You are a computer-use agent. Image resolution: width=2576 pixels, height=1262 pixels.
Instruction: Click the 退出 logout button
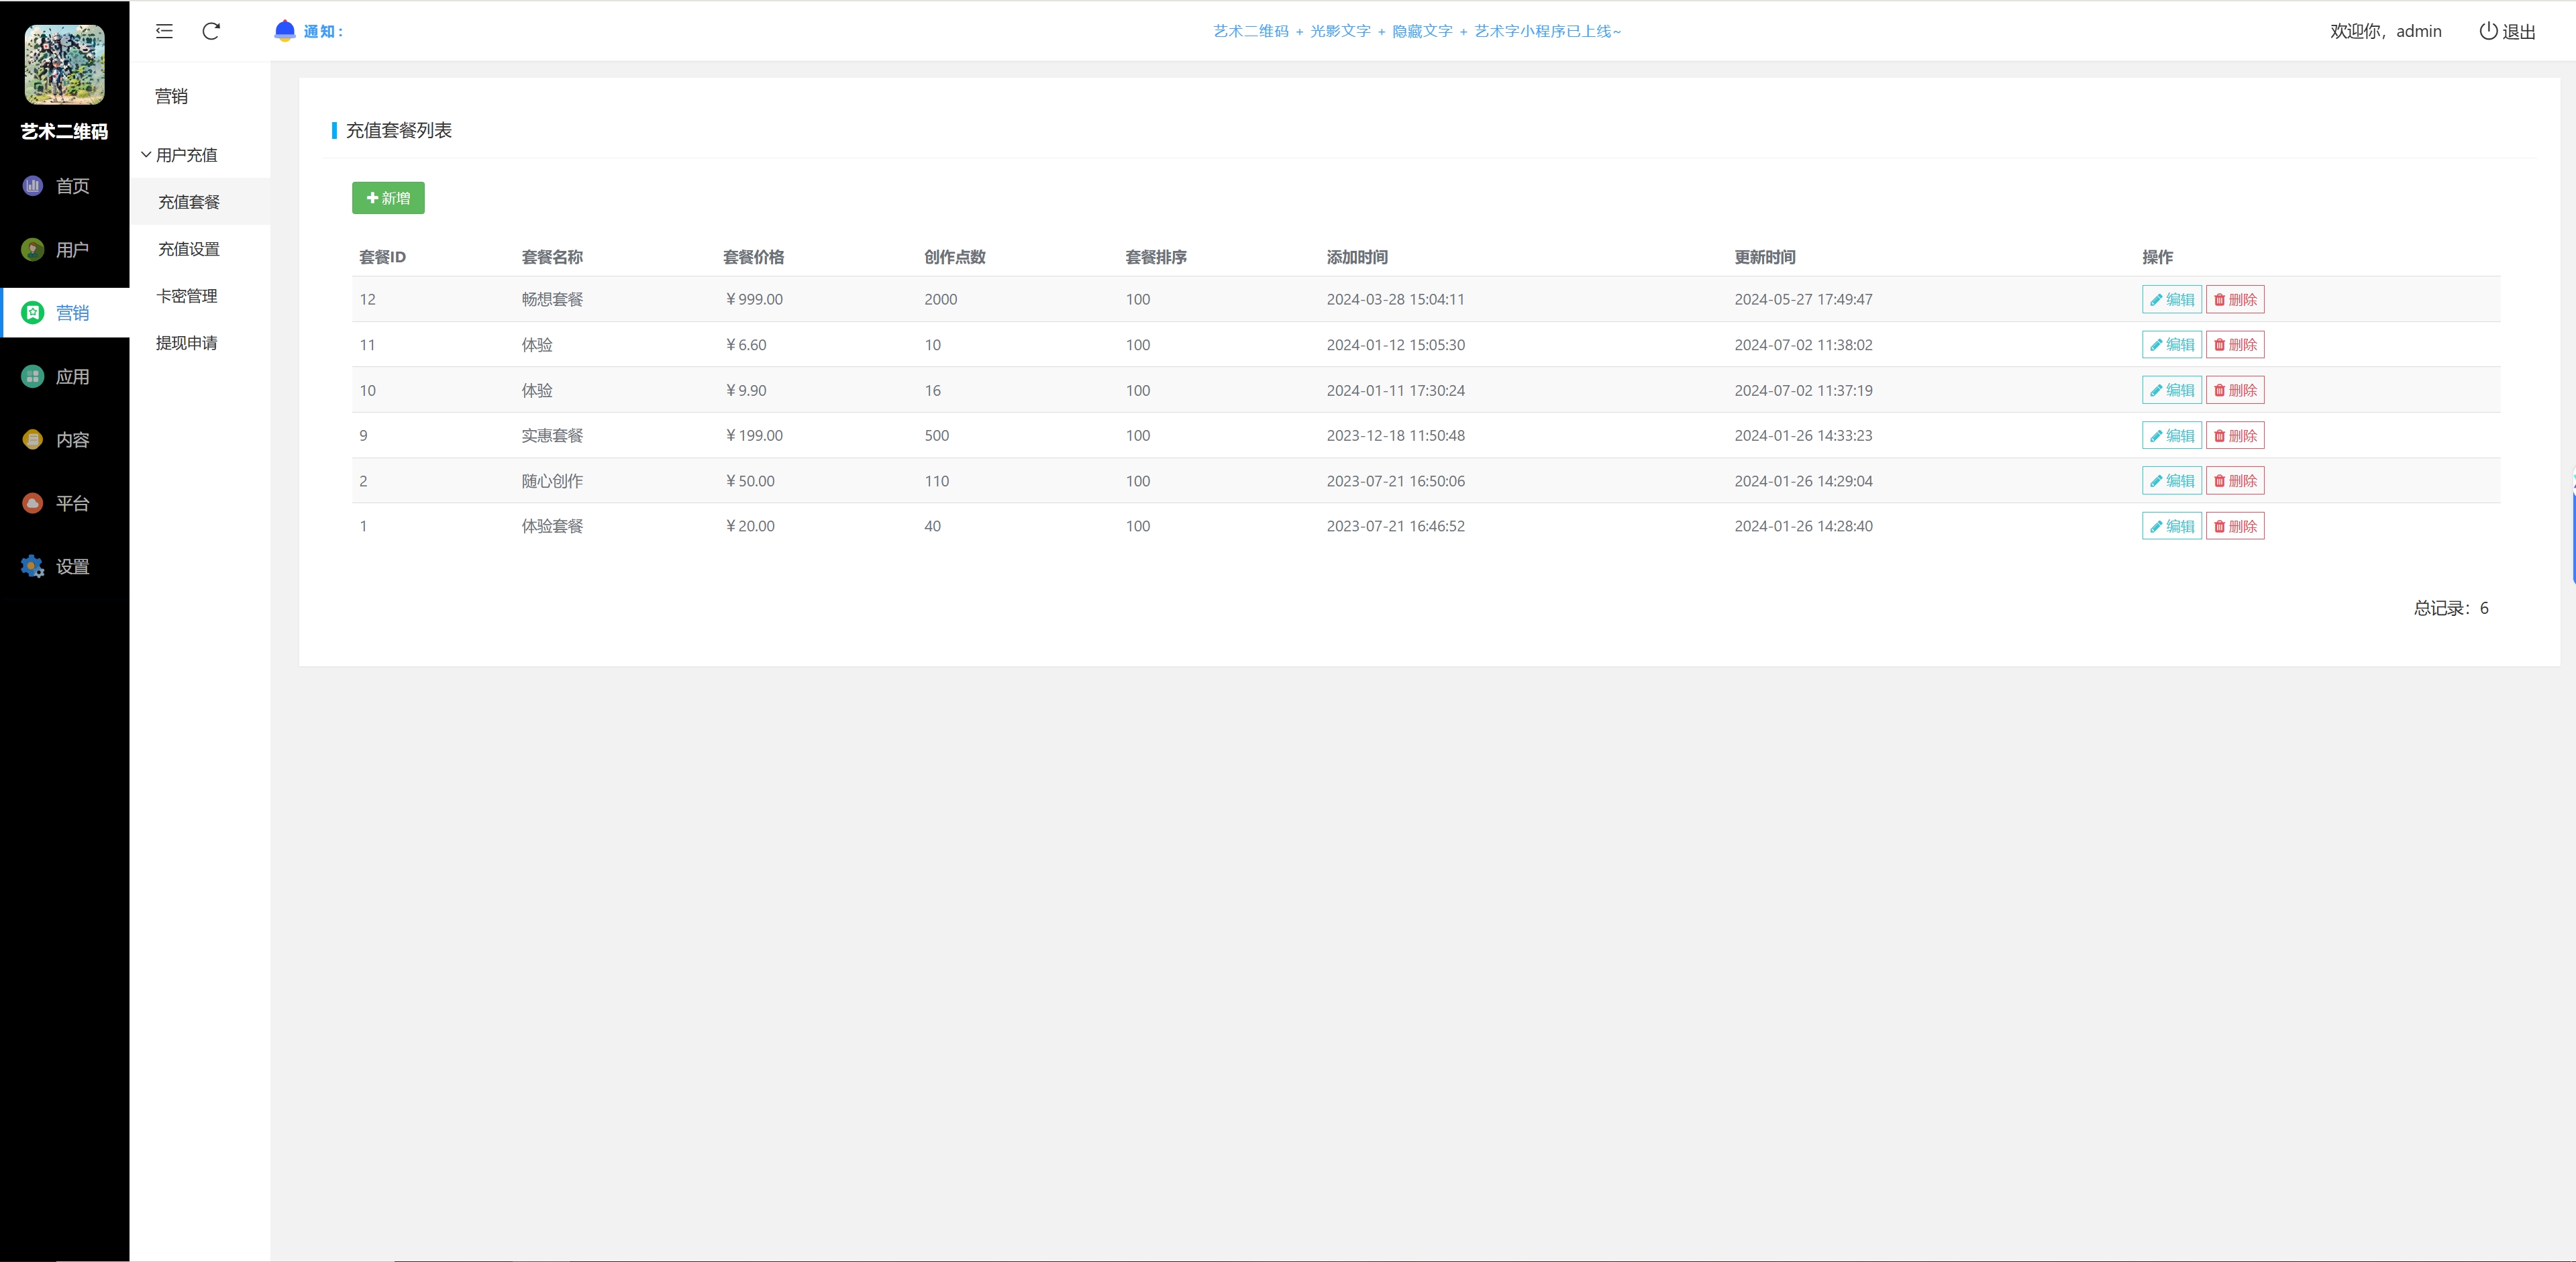(x=2507, y=31)
